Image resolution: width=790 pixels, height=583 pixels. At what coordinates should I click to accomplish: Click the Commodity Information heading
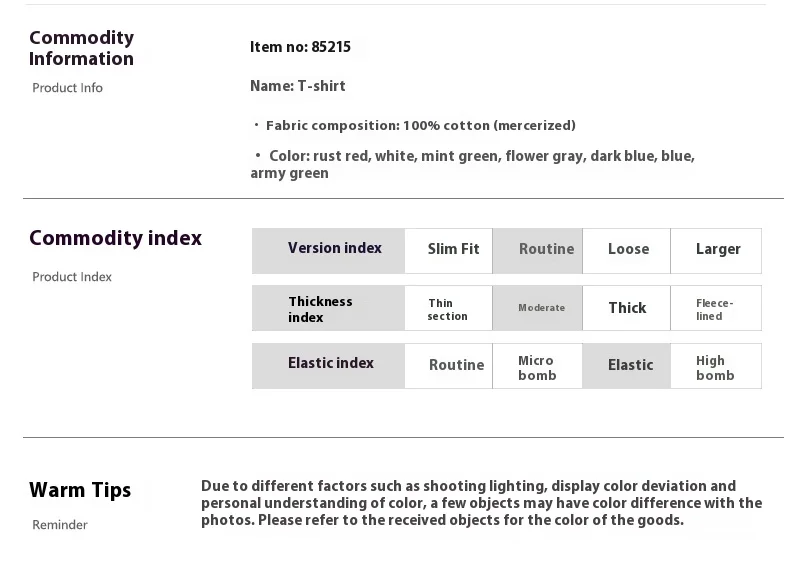[81, 48]
